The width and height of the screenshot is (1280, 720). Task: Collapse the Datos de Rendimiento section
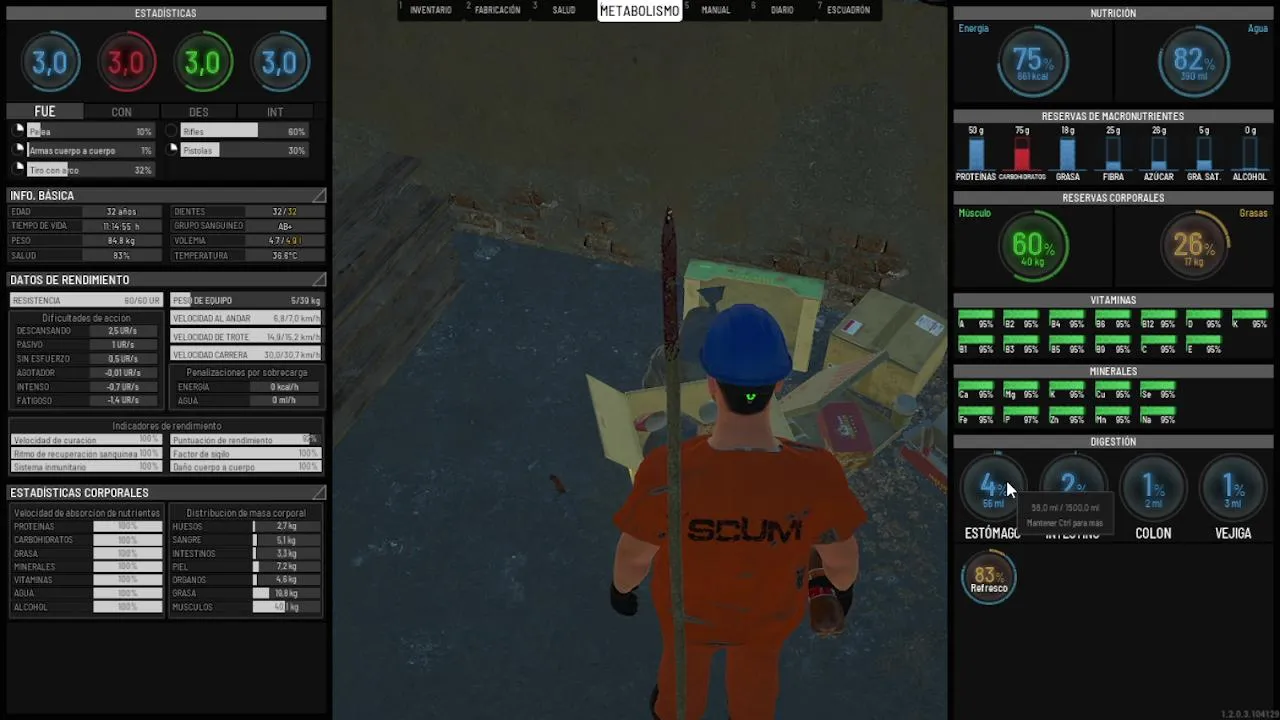click(x=319, y=280)
